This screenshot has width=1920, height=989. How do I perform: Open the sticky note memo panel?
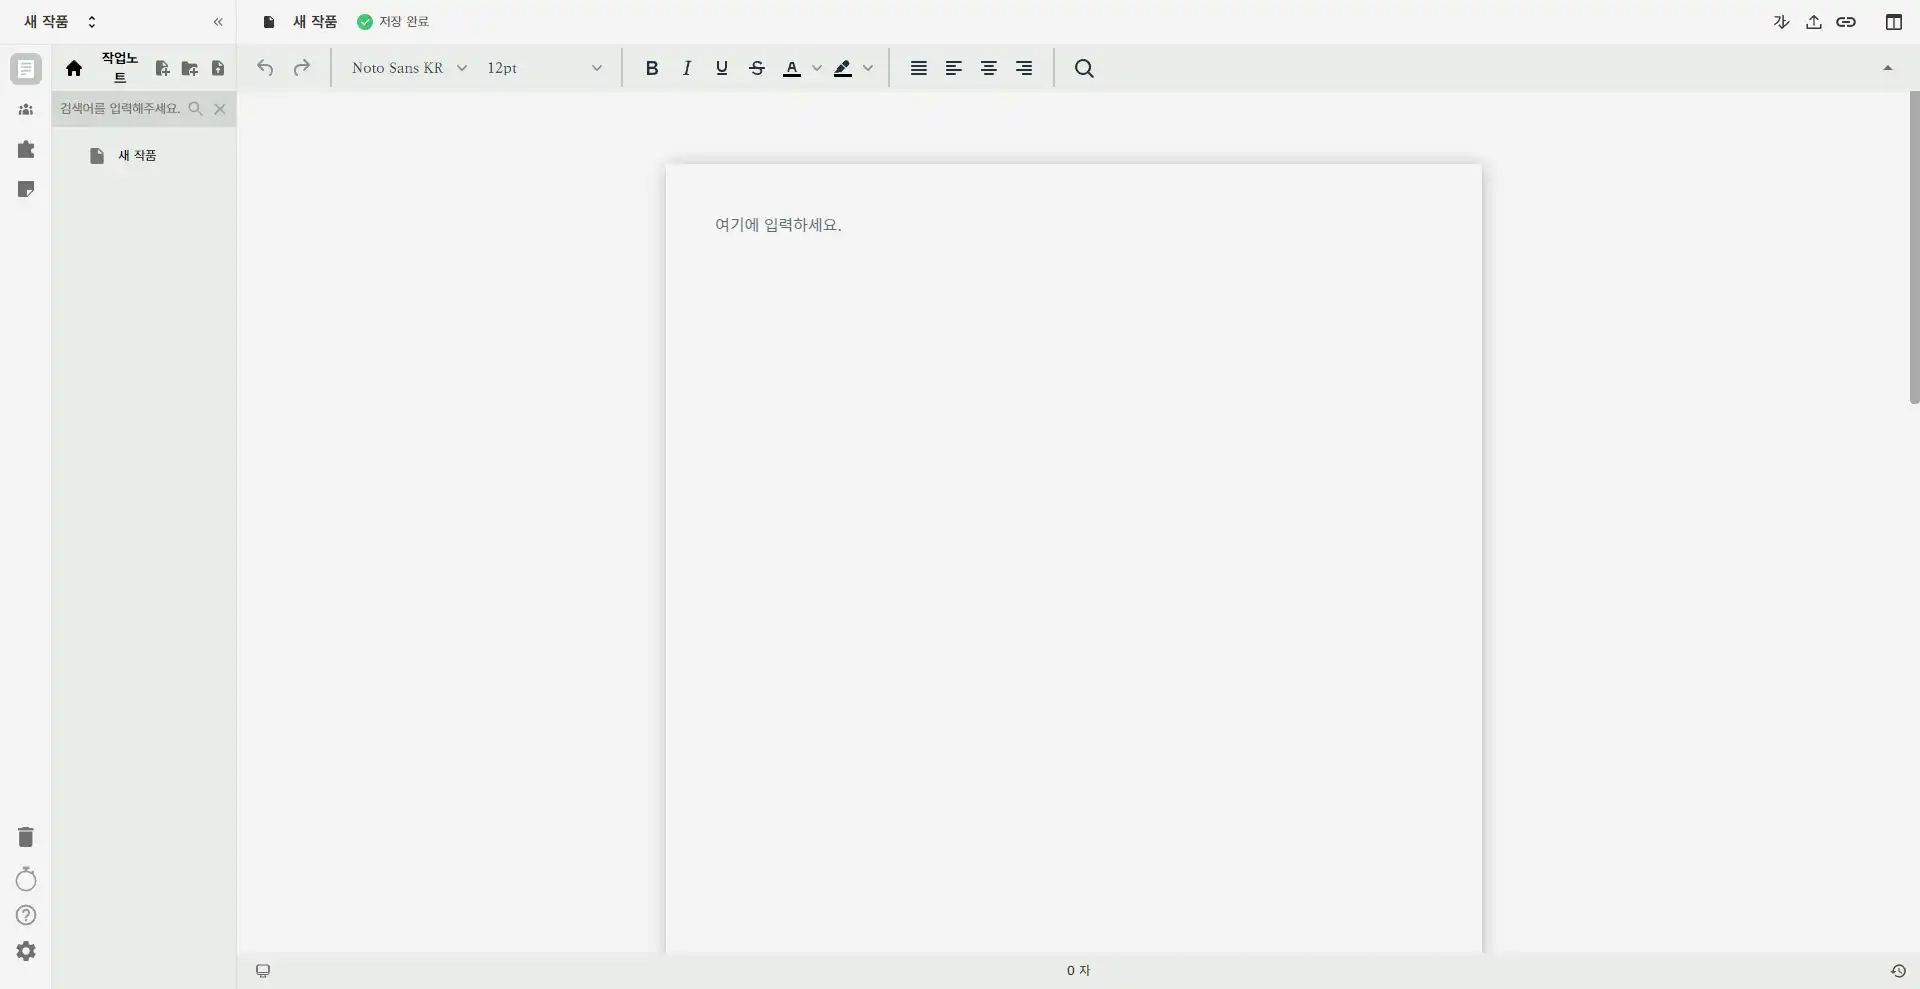click(x=26, y=189)
